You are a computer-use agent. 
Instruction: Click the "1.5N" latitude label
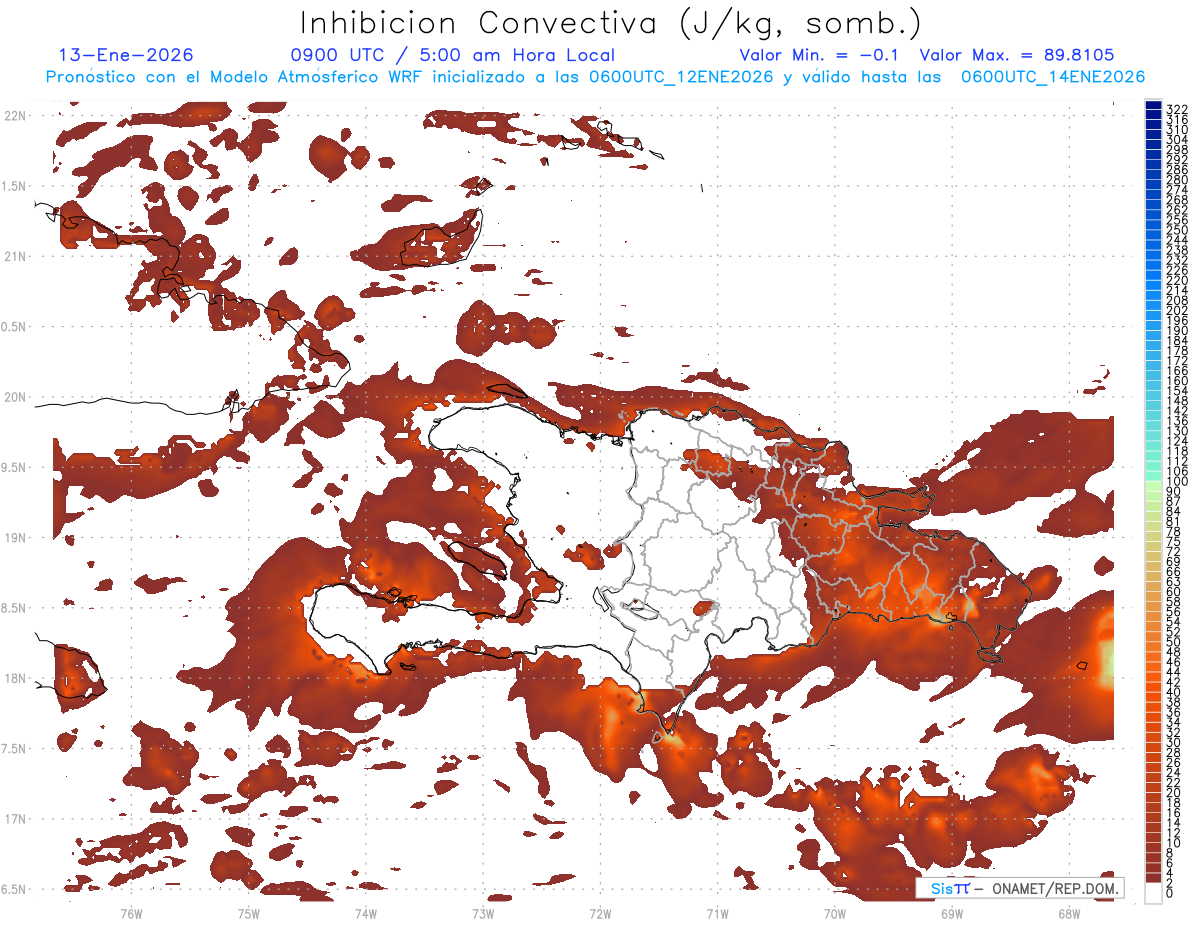click(x=14, y=186)
